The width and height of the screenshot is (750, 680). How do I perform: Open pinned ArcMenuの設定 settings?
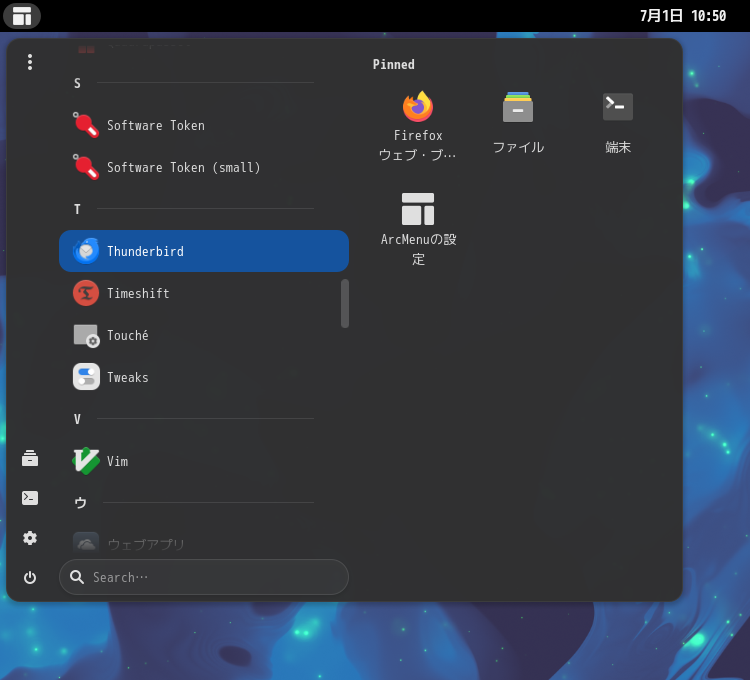pos(418,229)
